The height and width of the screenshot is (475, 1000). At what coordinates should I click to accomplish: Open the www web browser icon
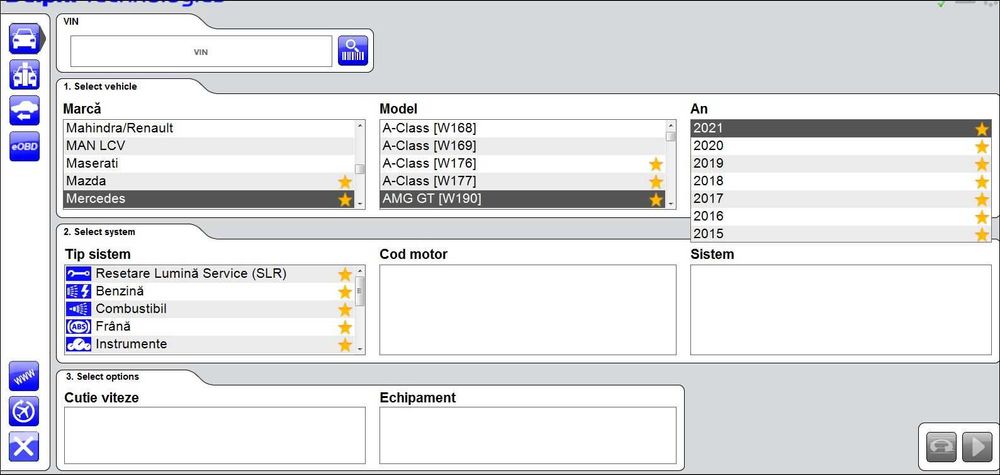coord(24,377)
